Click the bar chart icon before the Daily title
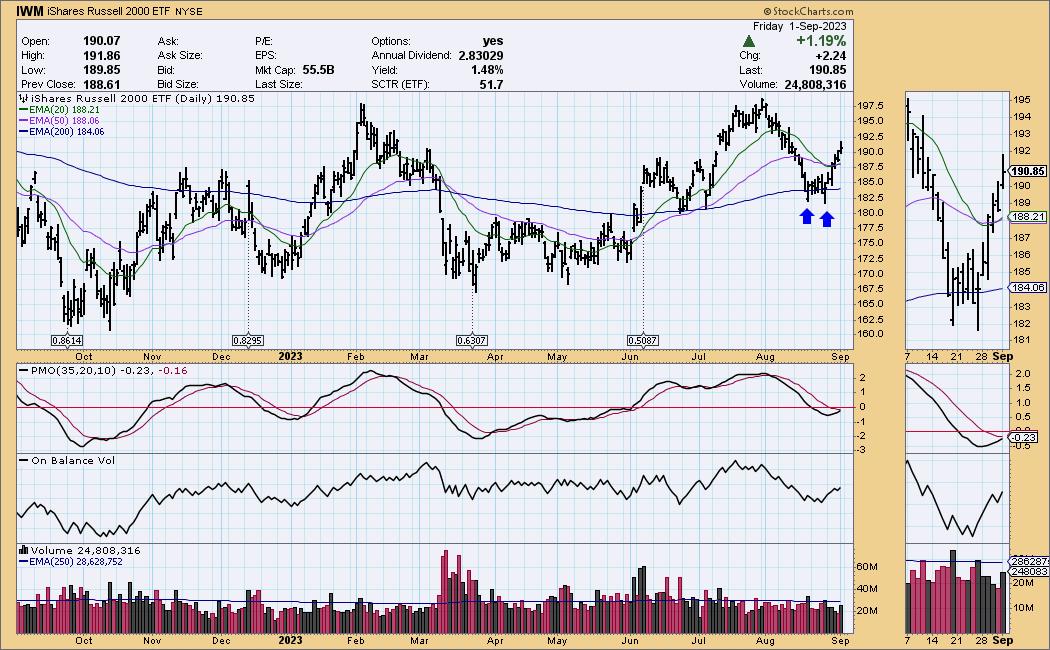This screenshot has width=1050, height=650. point(23,98)
